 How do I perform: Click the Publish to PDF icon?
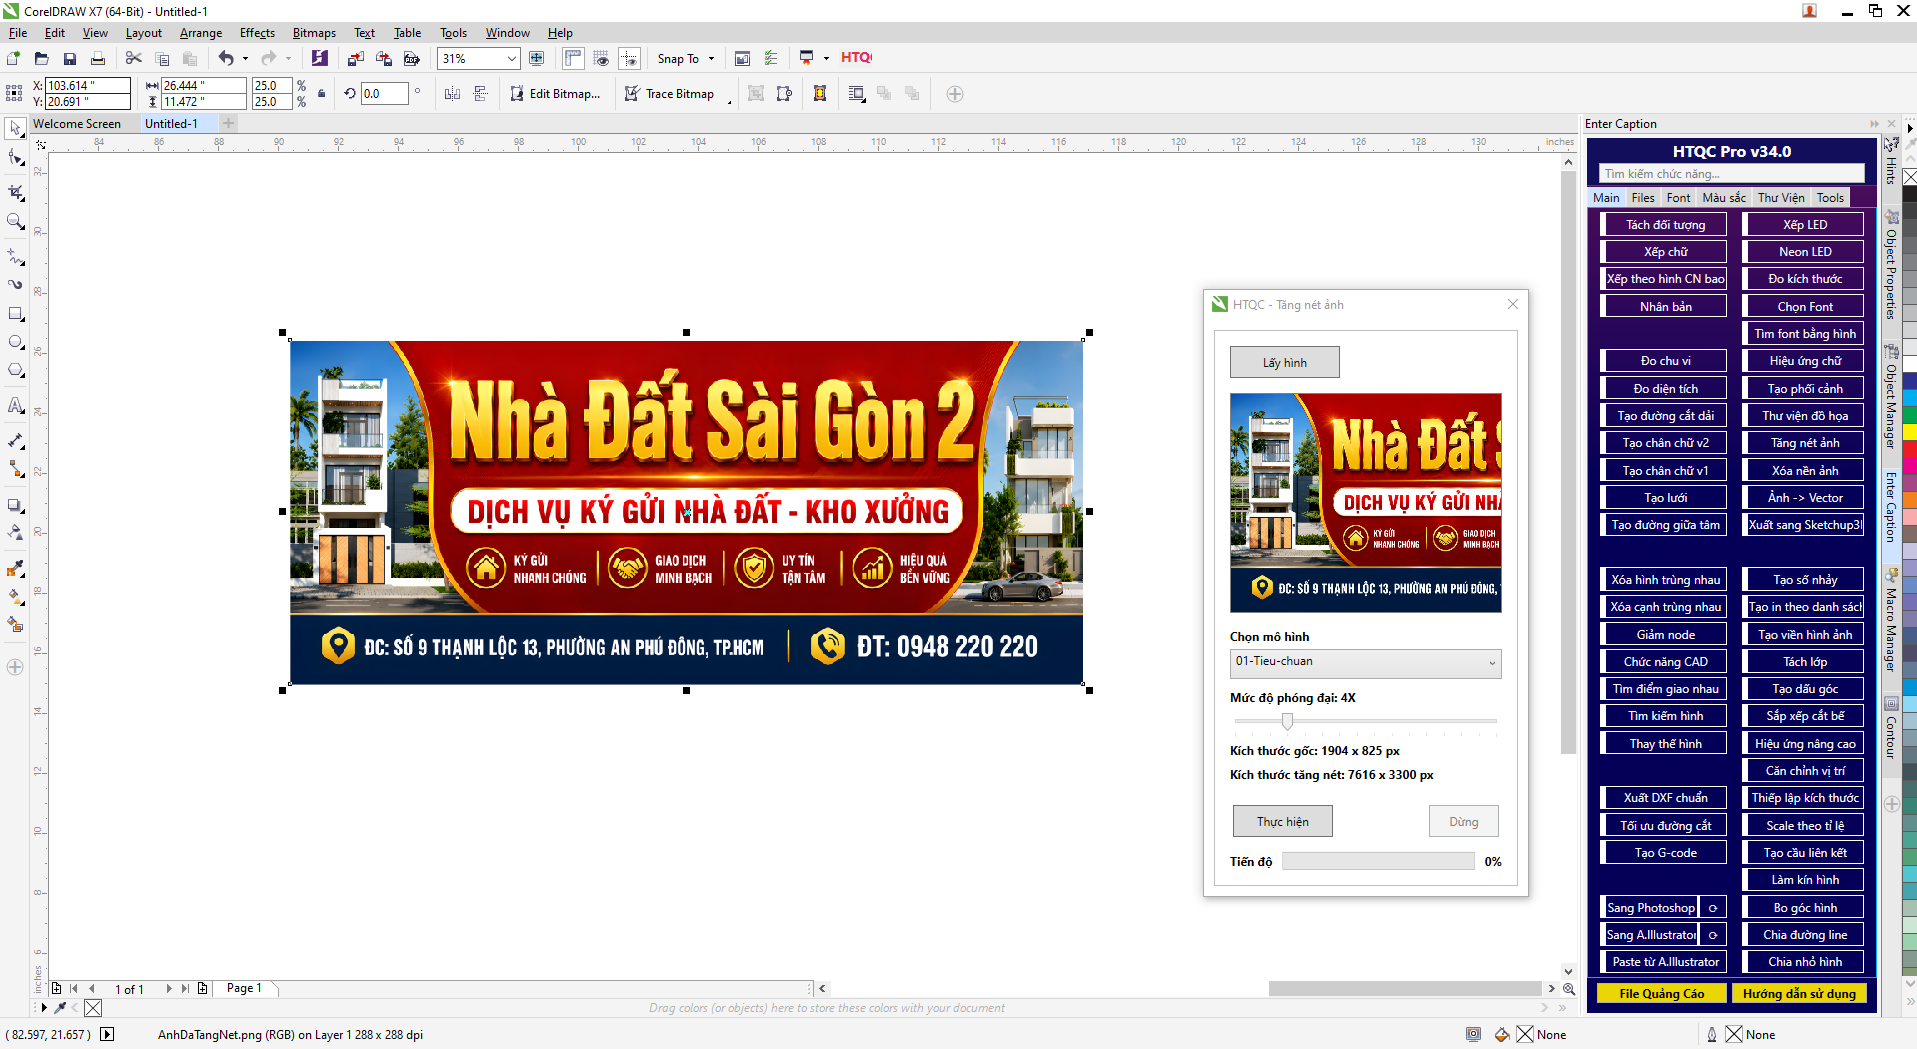(411, 59)
